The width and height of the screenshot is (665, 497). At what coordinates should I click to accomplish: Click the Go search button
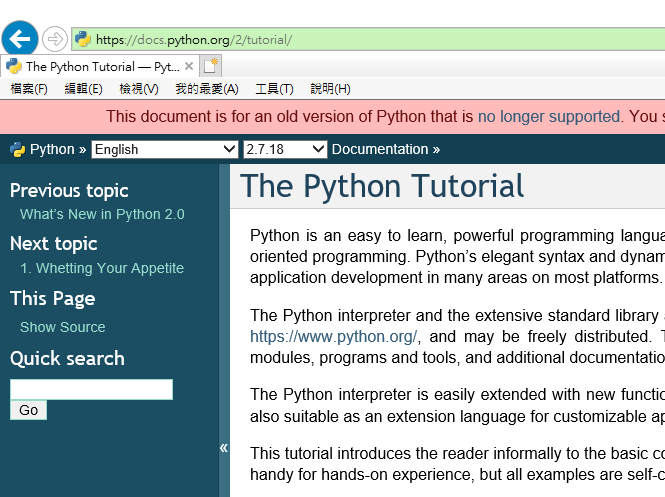coord(28,410)
